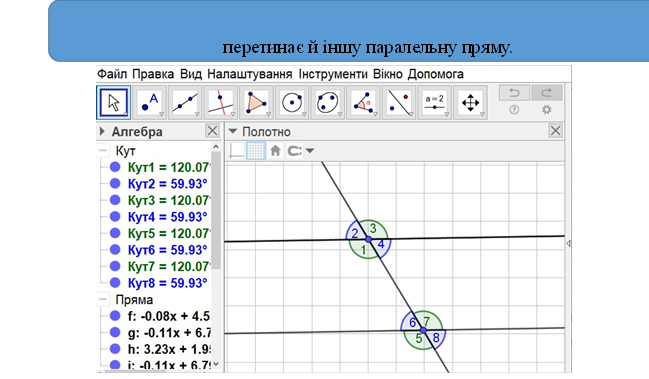Collapse the angles group in Algebra
This screenshot has height=379, width=649.
(103, 151)
